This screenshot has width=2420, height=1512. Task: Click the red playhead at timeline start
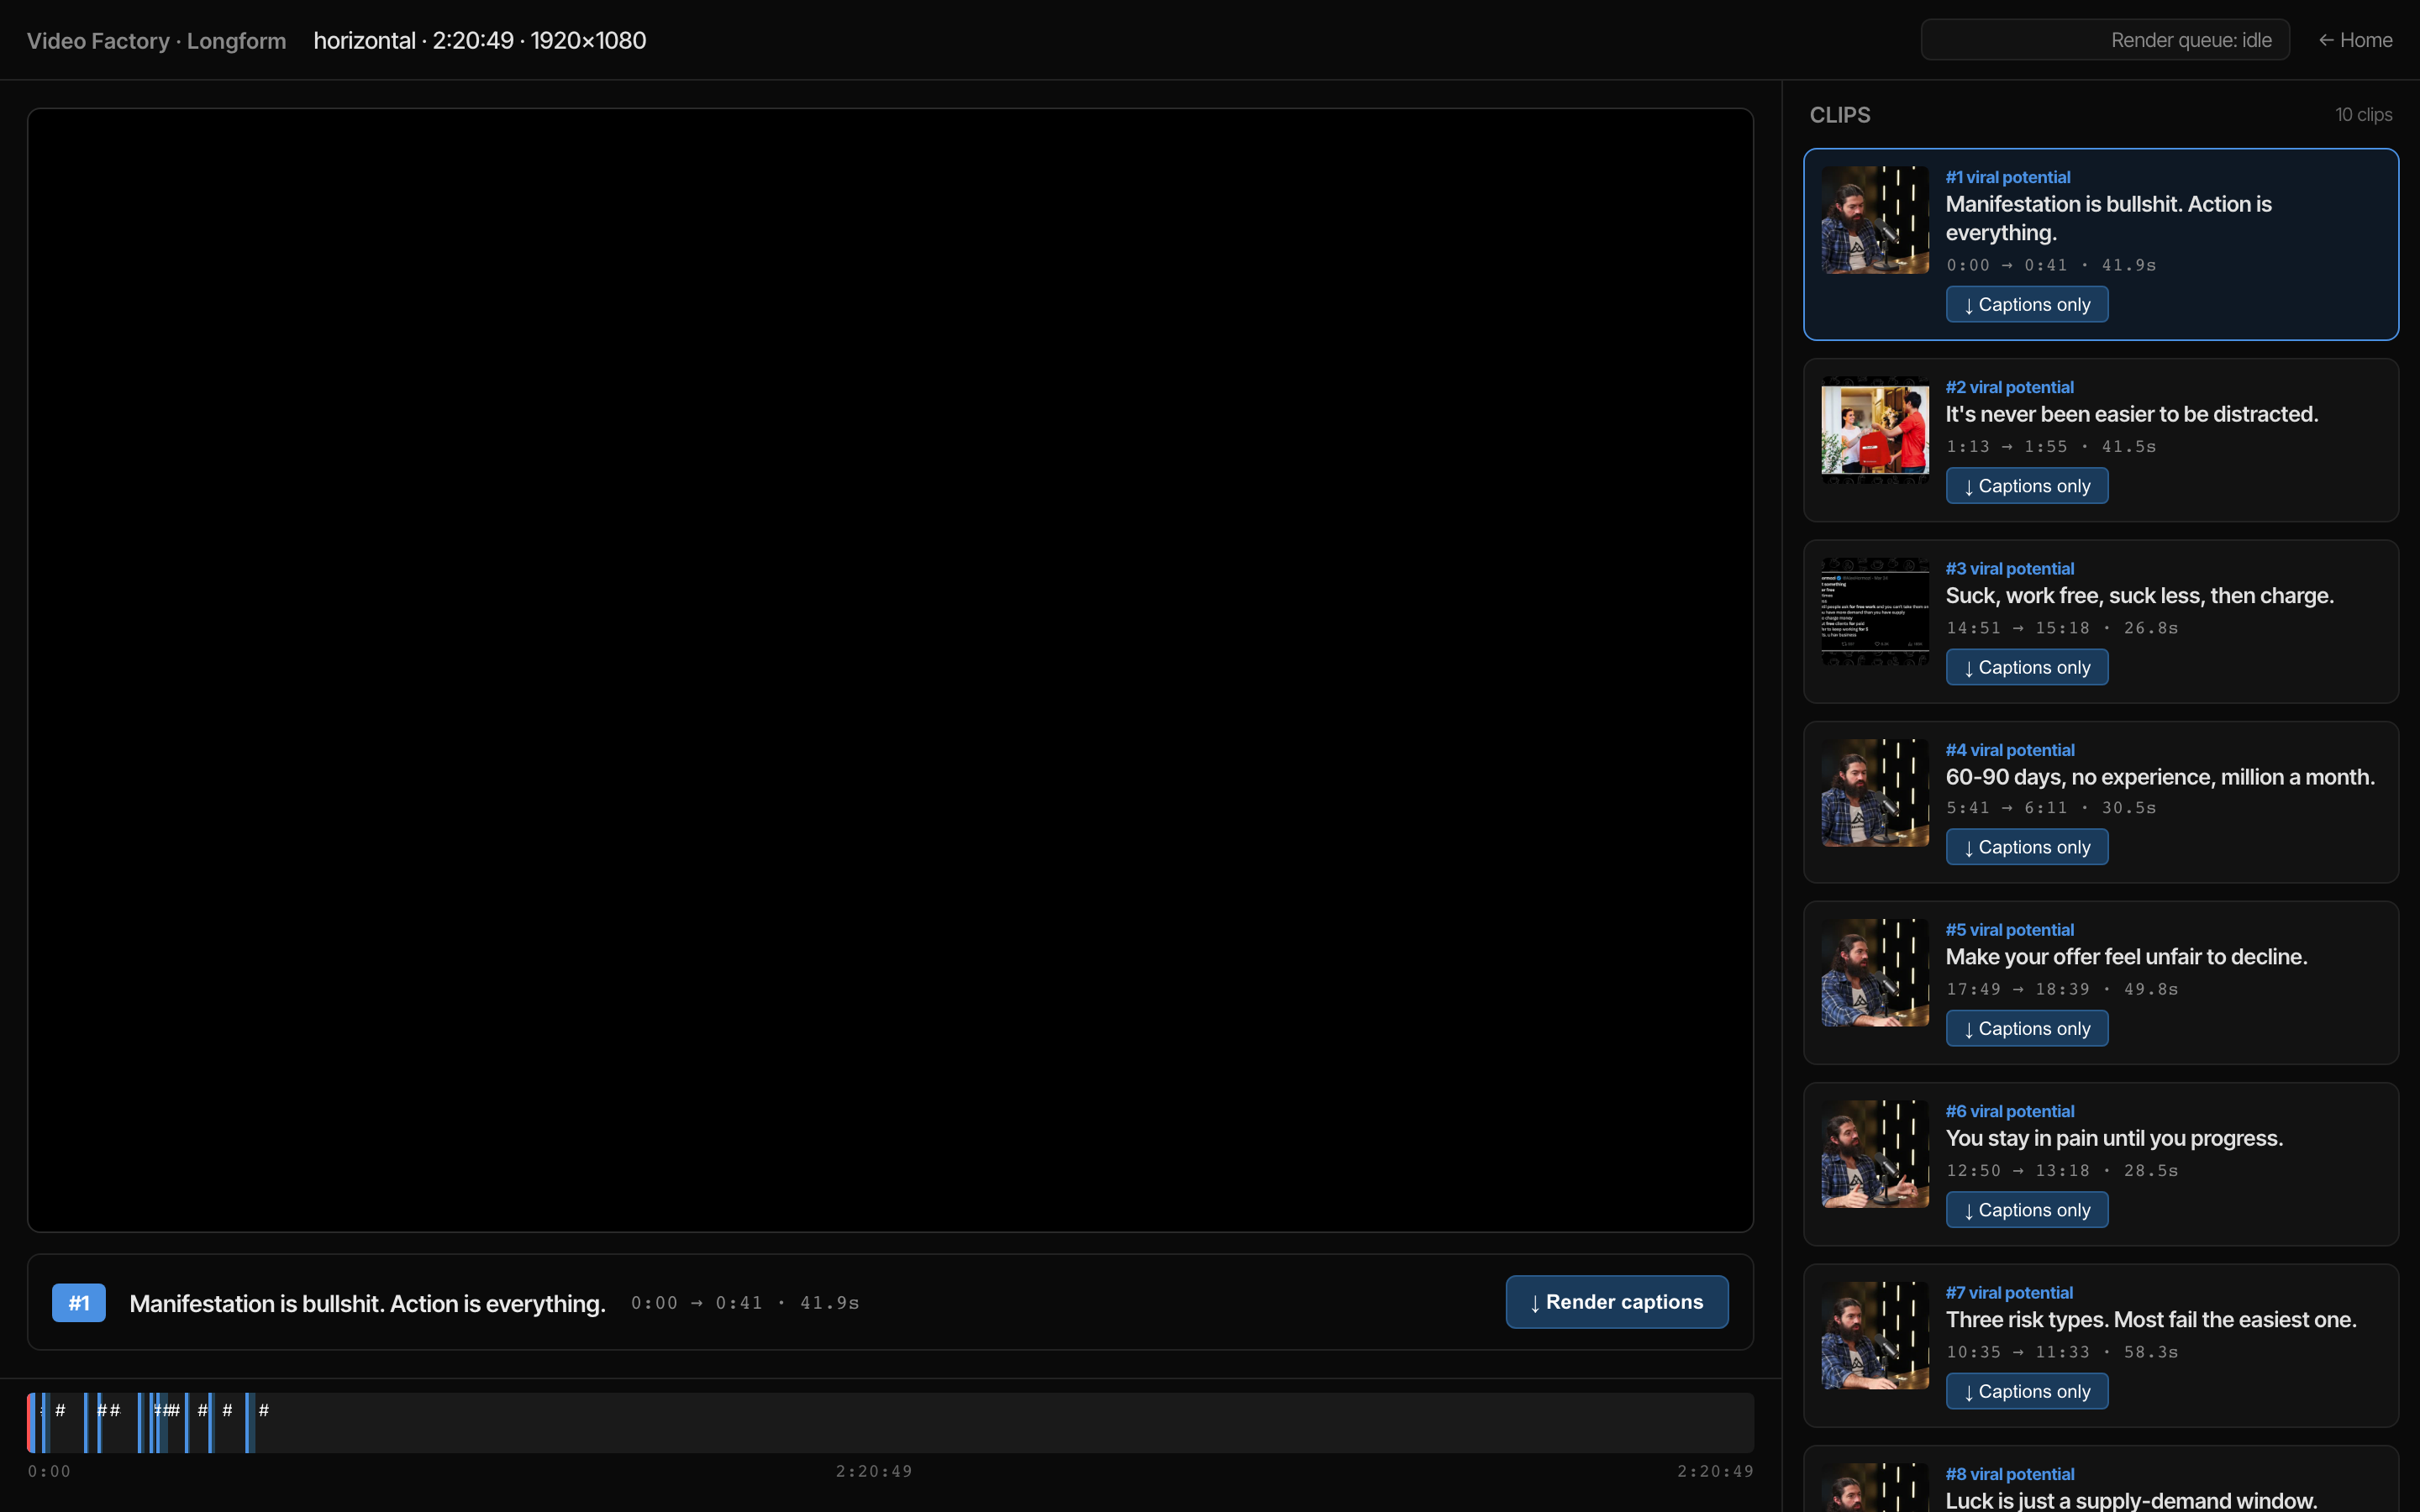[31, 1422]
